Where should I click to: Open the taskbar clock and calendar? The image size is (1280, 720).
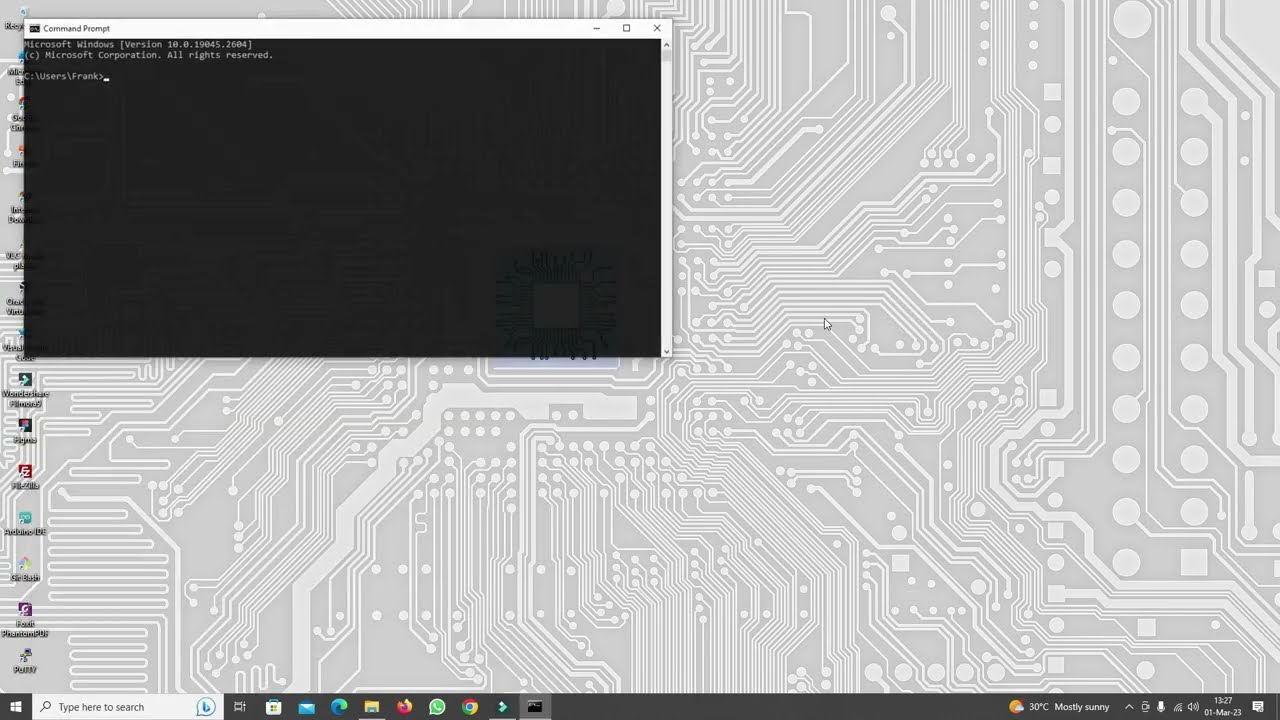[1223, 707]
